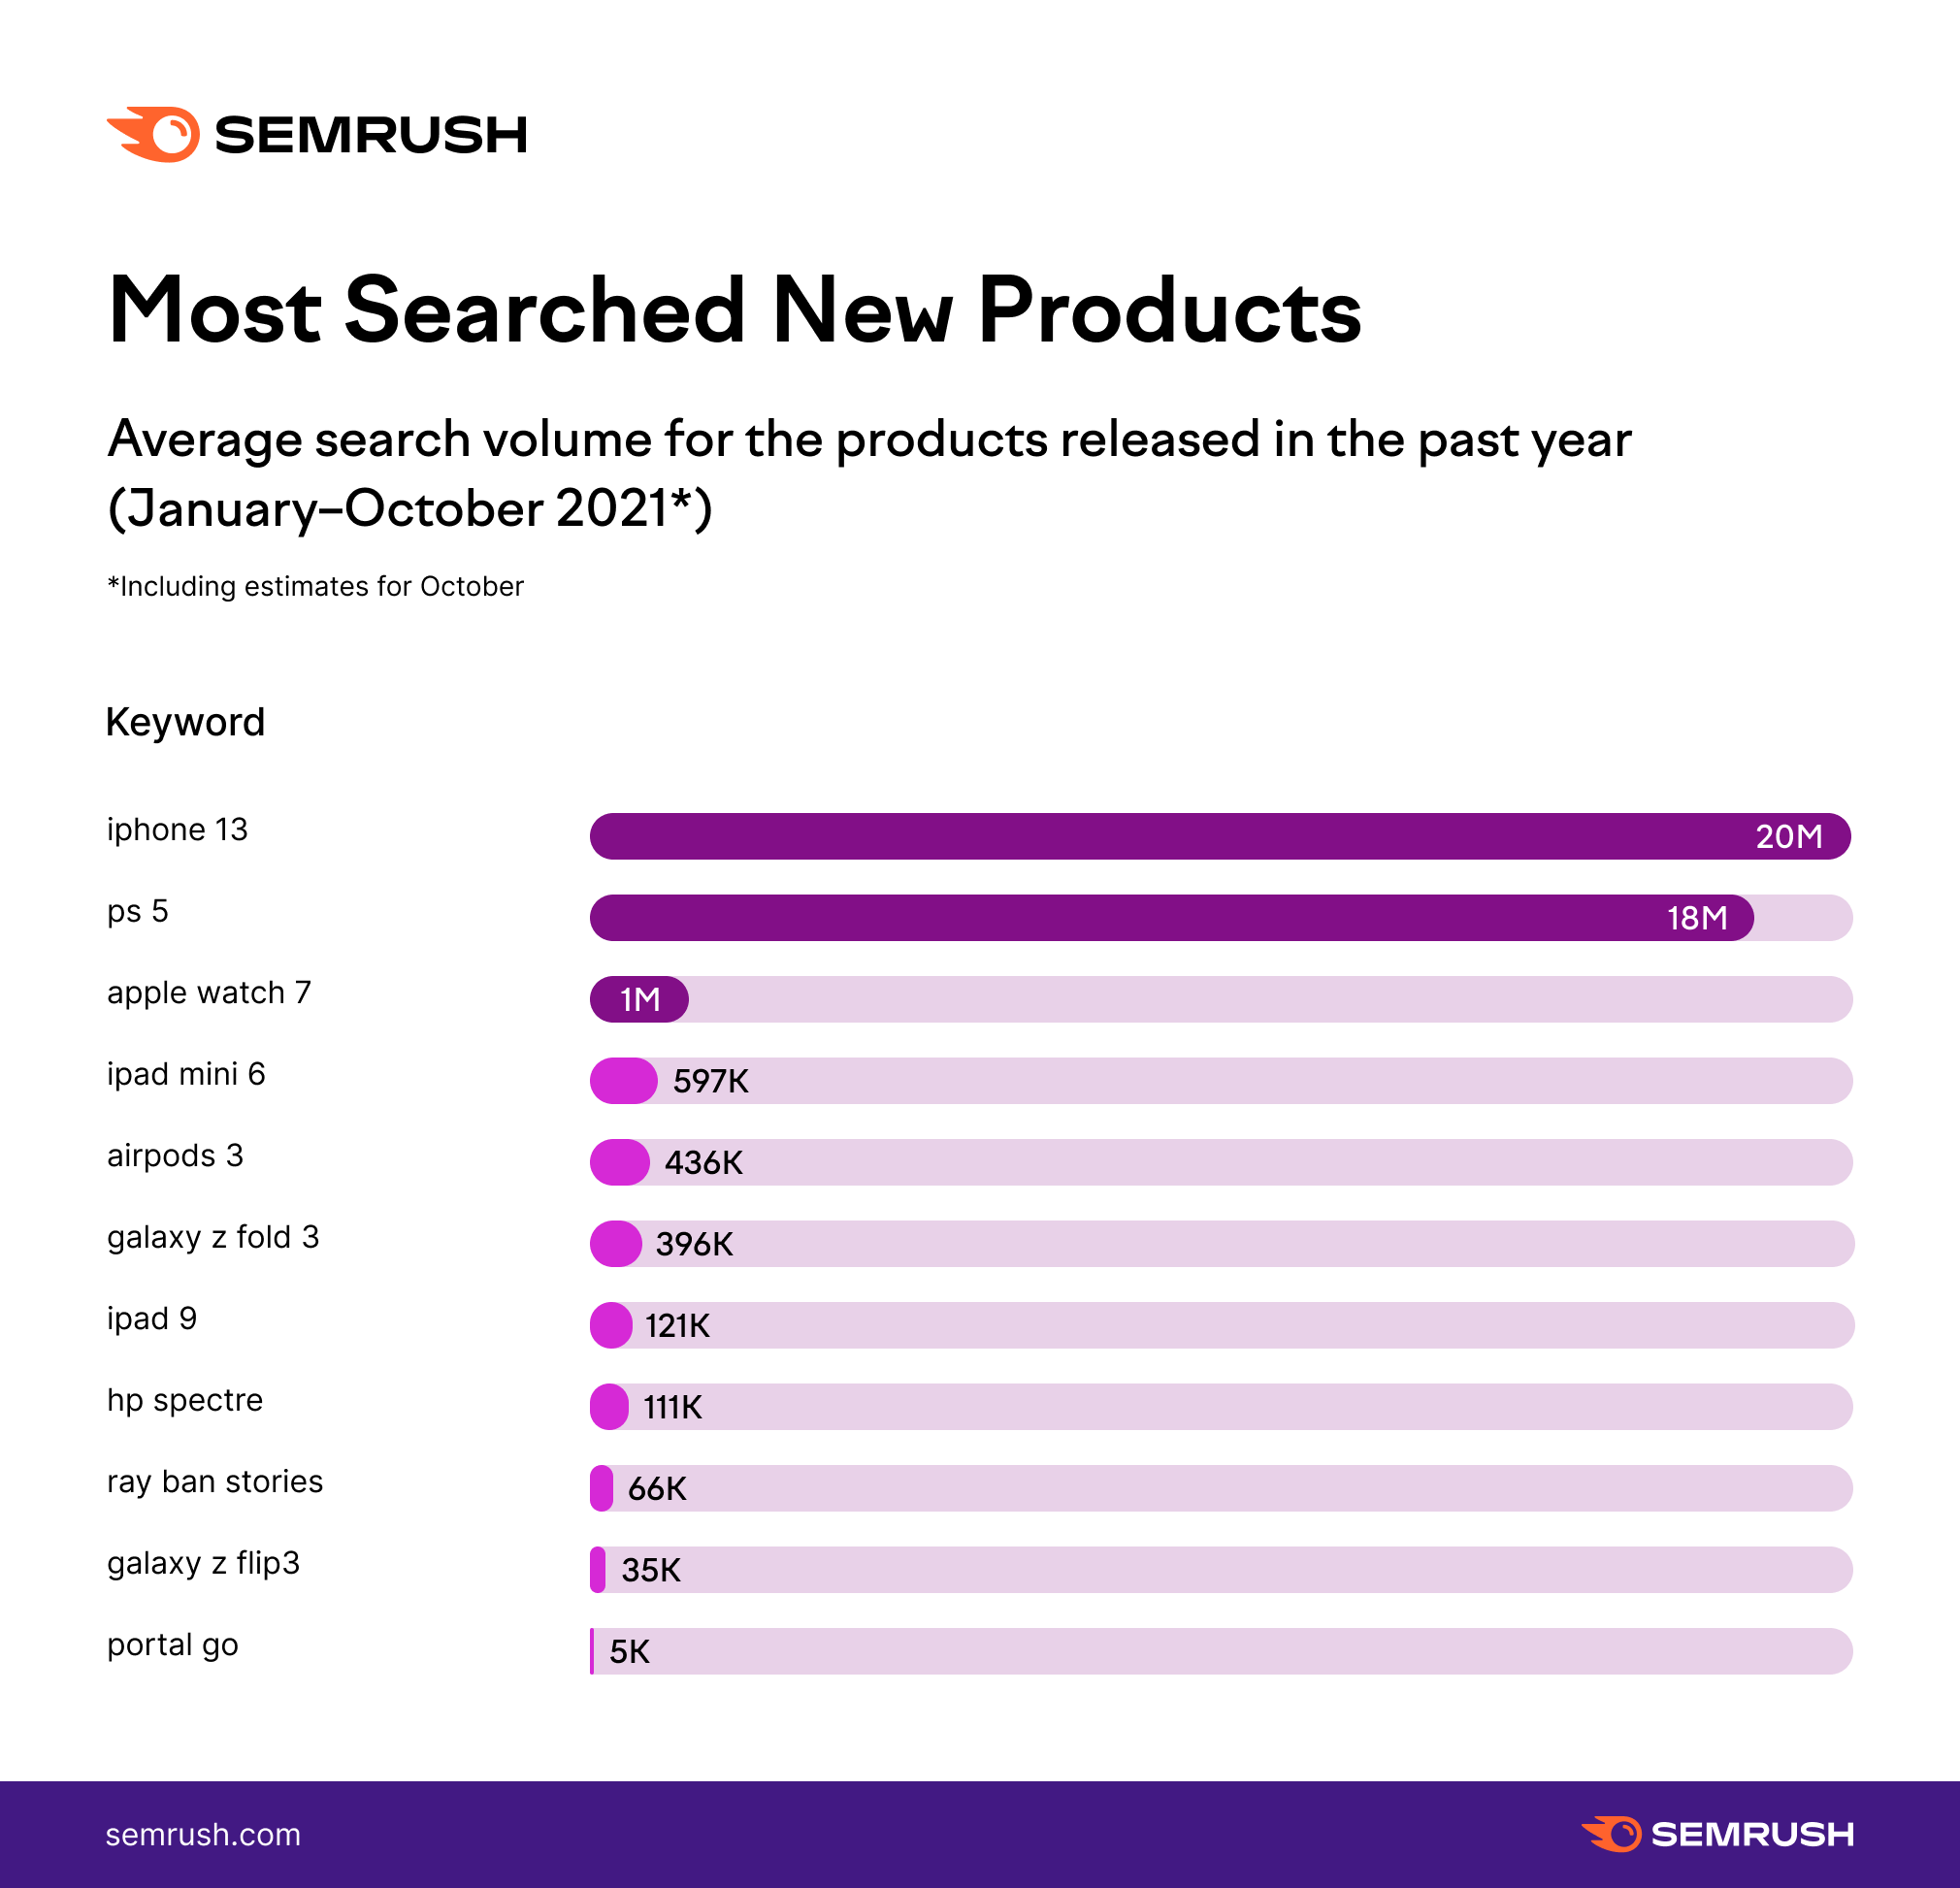
Task: Select the portal go keyword label
Action: 173,1645
